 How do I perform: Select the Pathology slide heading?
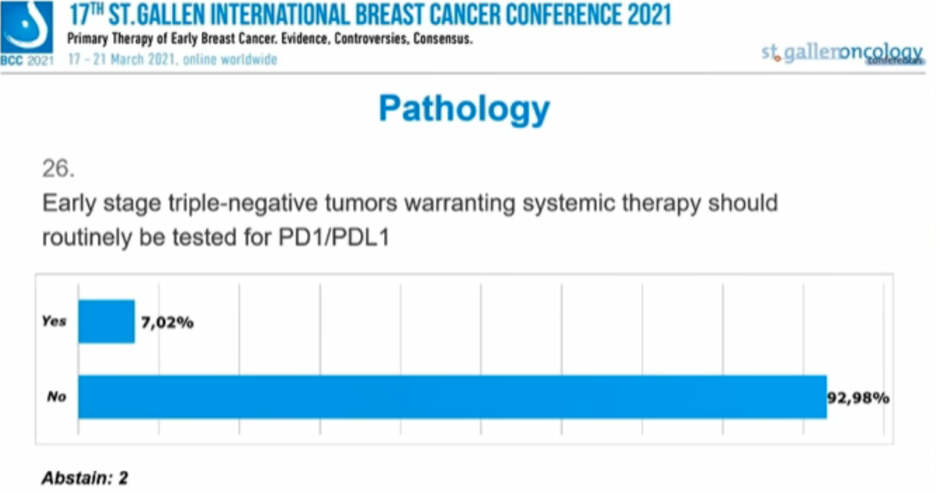pos(464,108)
